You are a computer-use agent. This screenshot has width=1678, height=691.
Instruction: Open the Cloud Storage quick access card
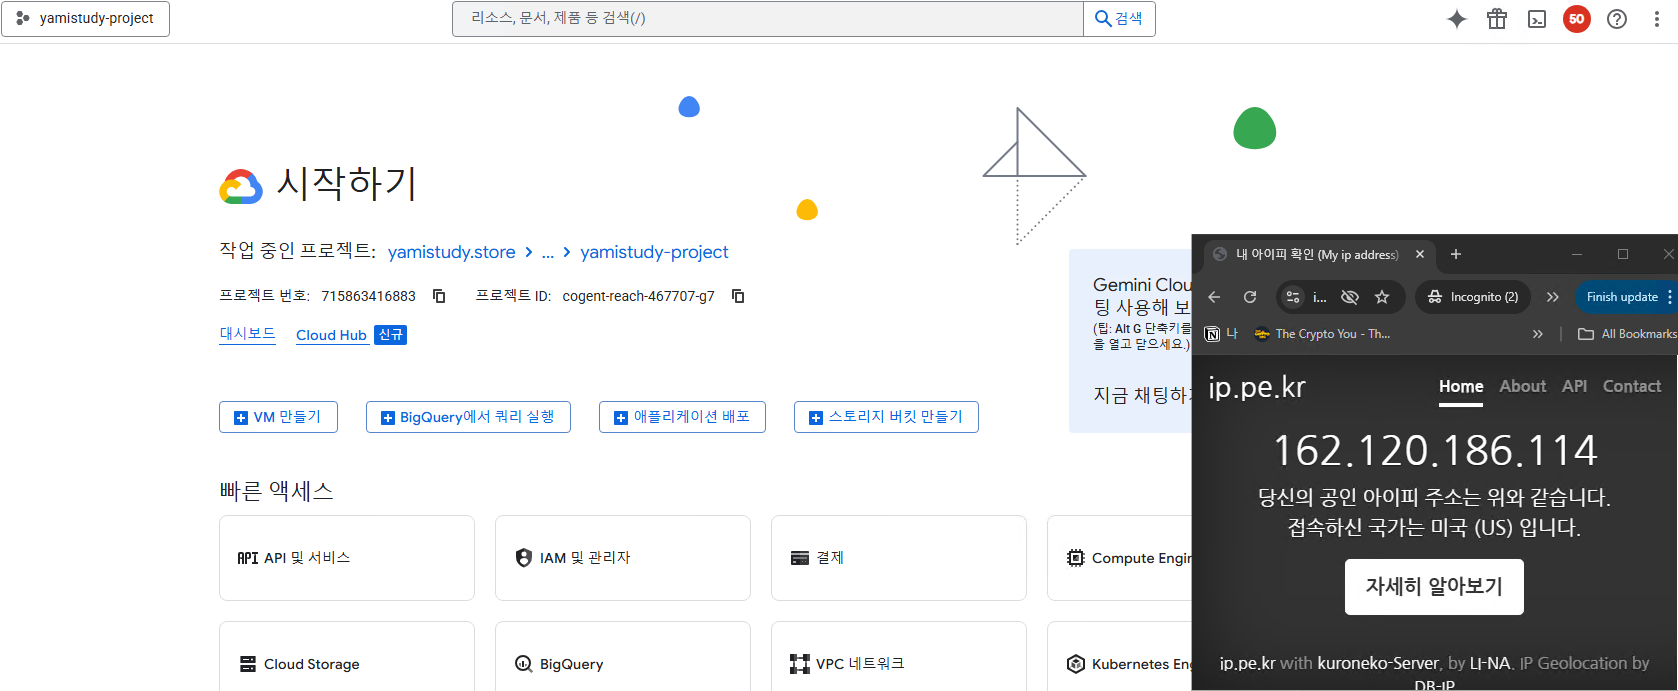[347, 657]
